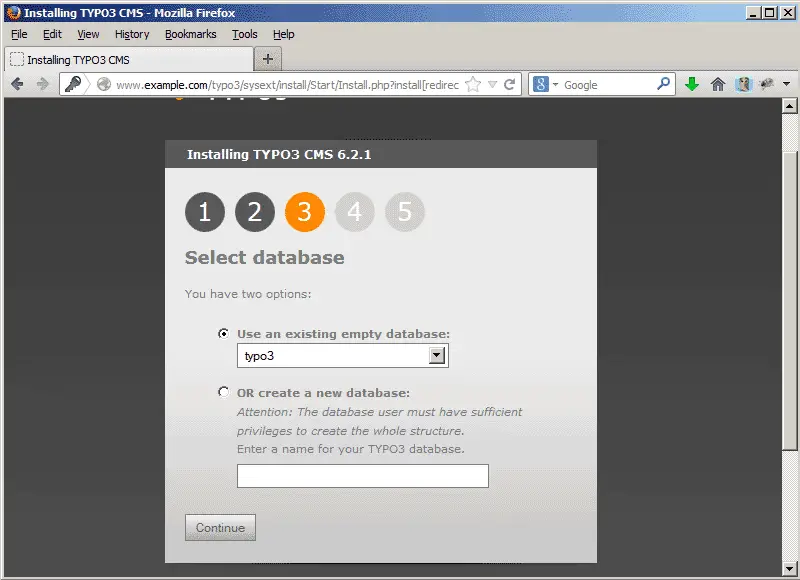This screenshot has width=800, height=580.
Task: Go to Home page icon
Action: 718,84
